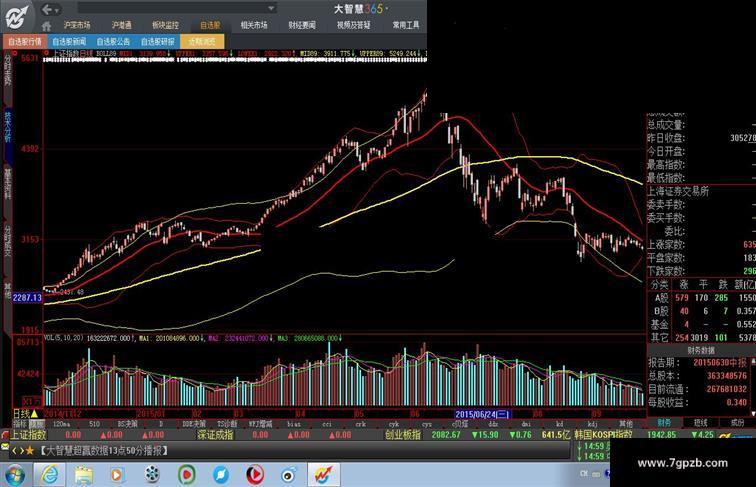
Task: Open the 常用工具 menu
Action: click(405, 25)
